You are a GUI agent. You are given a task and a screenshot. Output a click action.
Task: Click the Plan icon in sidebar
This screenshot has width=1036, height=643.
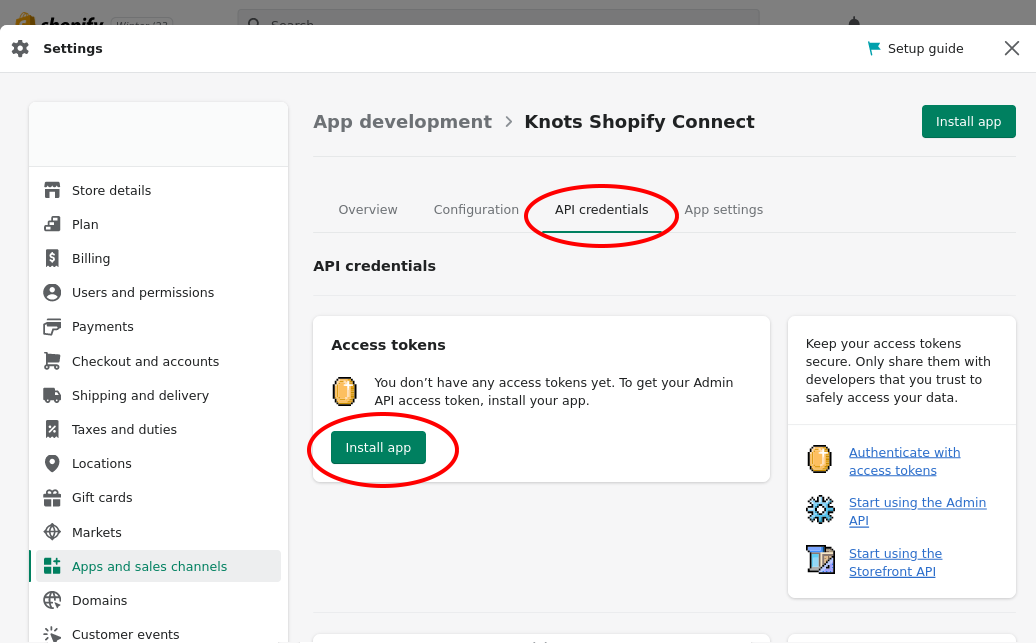tap(52, 224)
